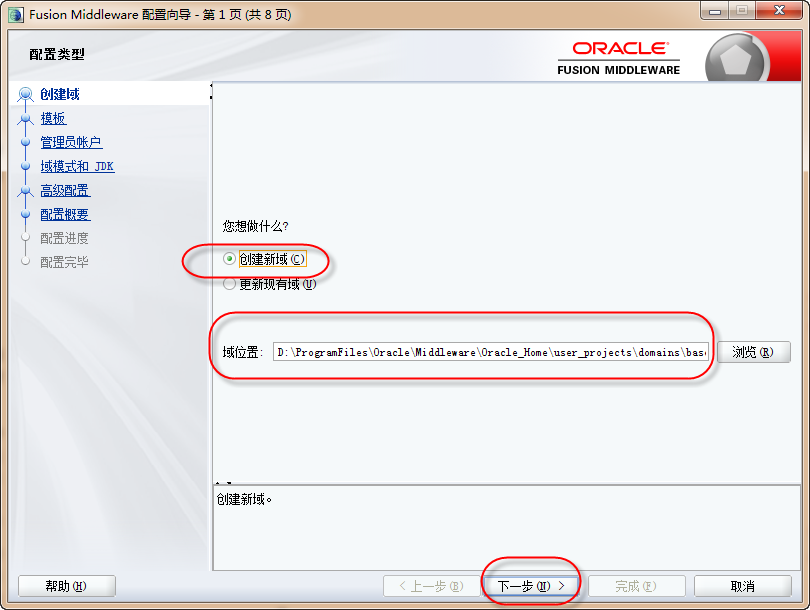This screenshot has width=810, height=610.
Task: Open the 创建域 step in navigation
Action: 60,94
